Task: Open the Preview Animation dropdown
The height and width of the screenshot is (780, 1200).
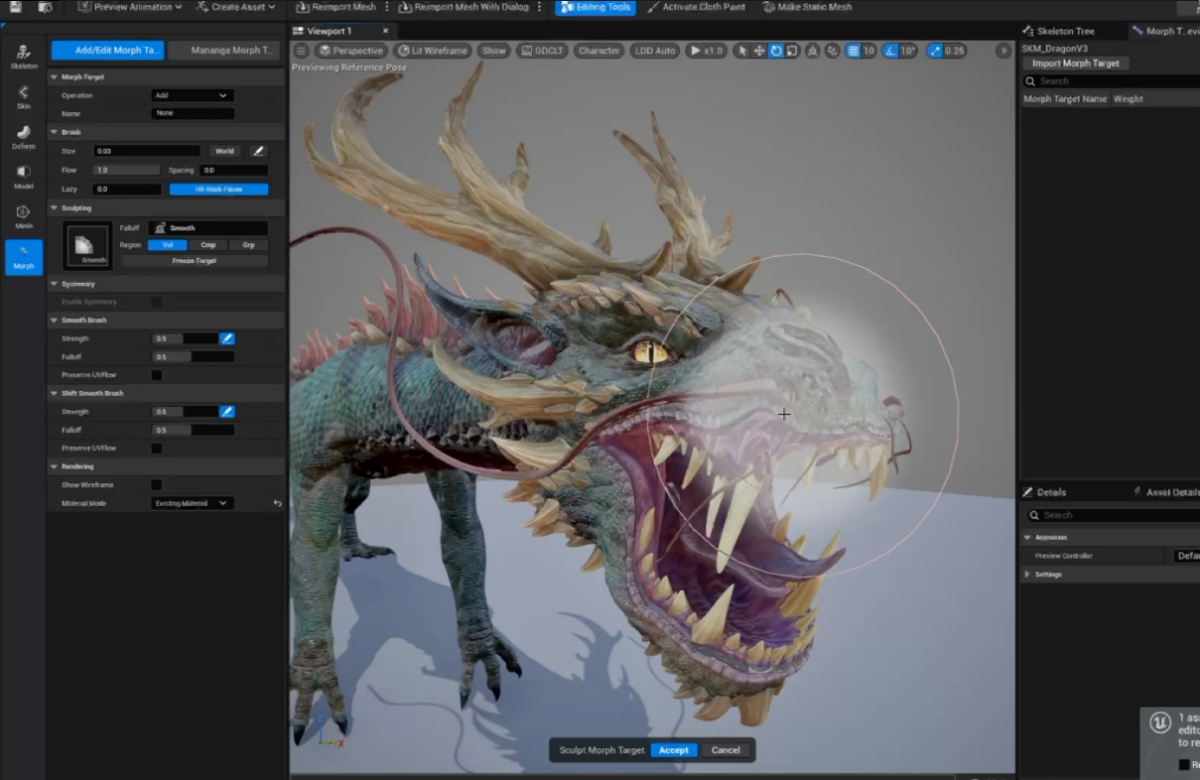Action: point(128,7)
